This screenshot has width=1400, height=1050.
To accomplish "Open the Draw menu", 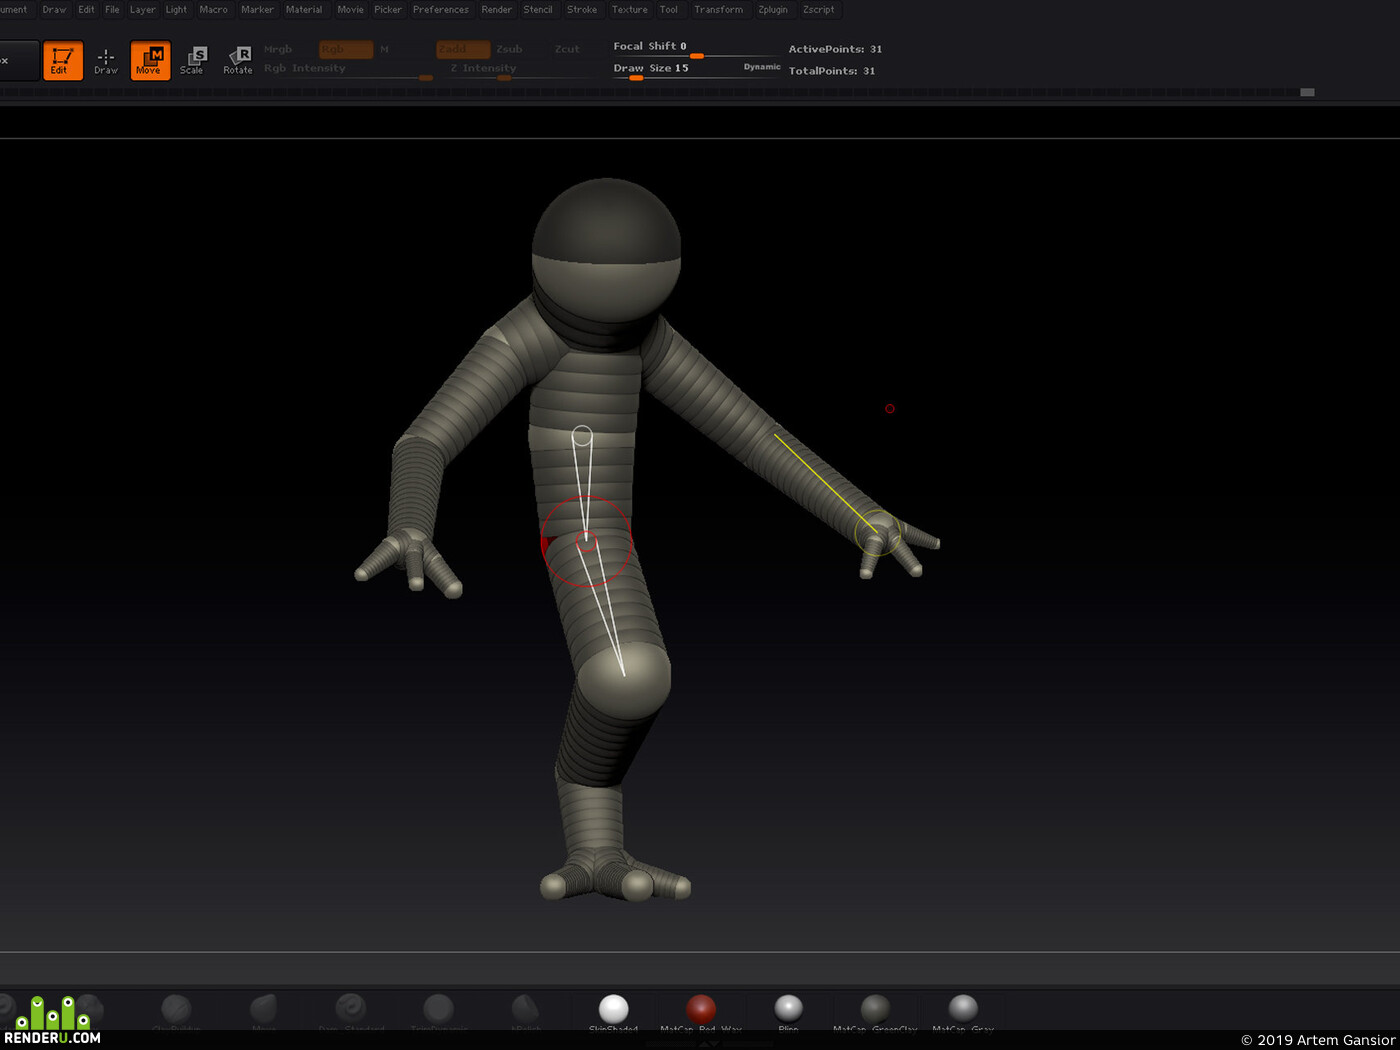I will [x=54, y=10].
